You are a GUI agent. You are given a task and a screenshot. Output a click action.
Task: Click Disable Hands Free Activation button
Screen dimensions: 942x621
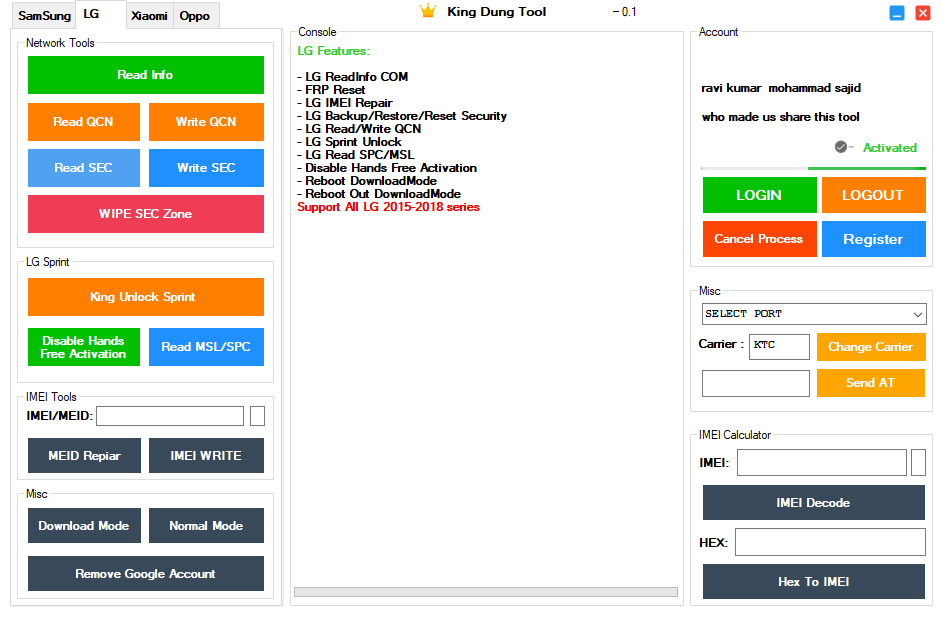84,347
